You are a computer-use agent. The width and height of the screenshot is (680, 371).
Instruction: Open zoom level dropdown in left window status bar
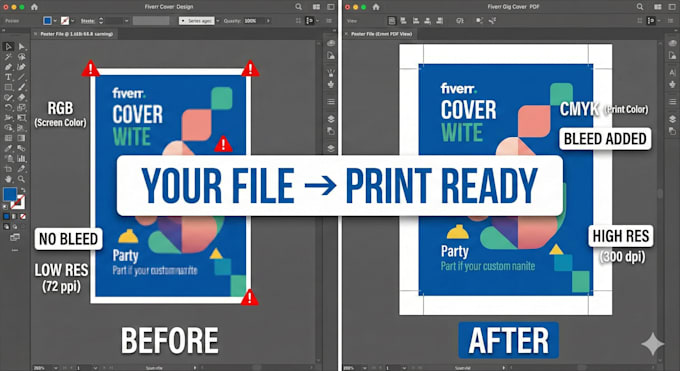[x=56, y=368]
